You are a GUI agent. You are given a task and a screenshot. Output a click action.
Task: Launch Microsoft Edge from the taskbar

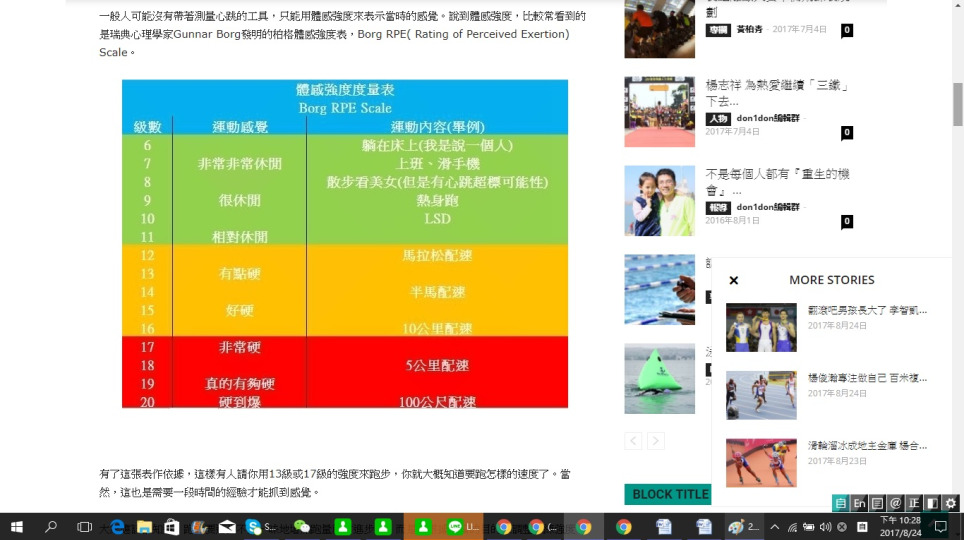coord(117,526)
